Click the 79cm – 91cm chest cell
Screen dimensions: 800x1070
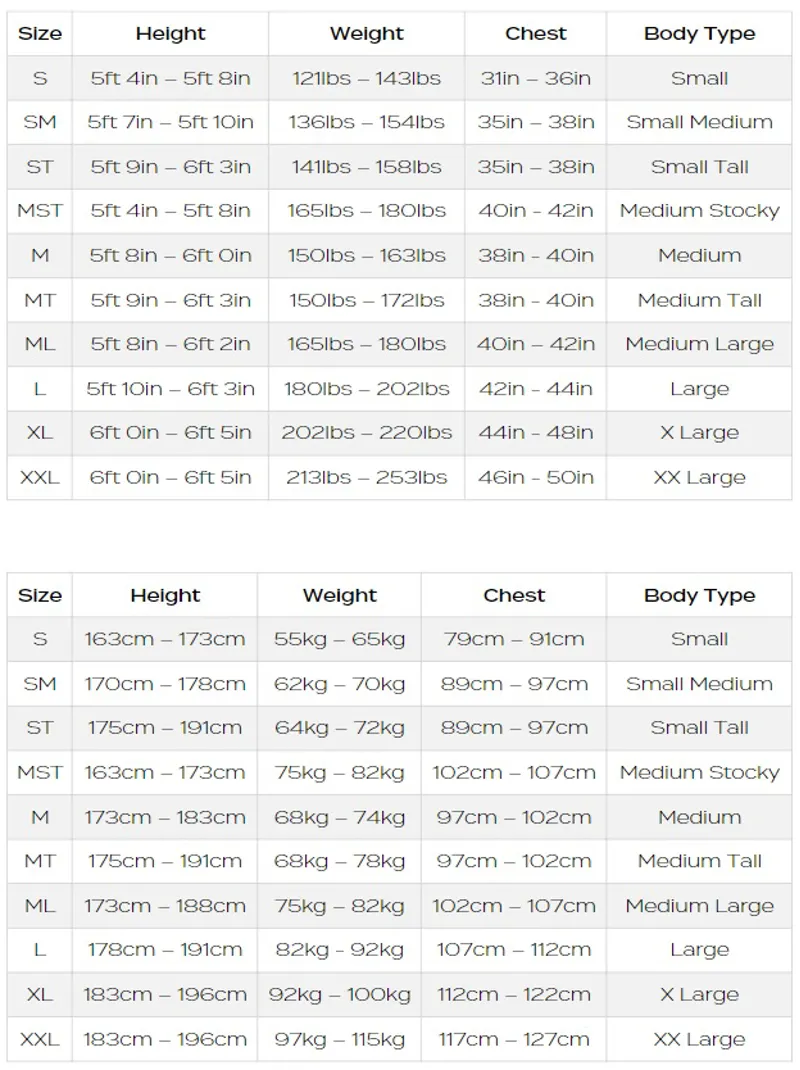tap(514, 639)
